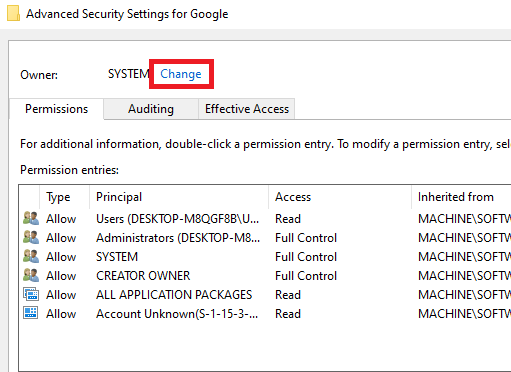The height and width of the screenshot is (372, 511).
Task: Click Full Control in the CREATOR OWNER row
Action: 306,276
